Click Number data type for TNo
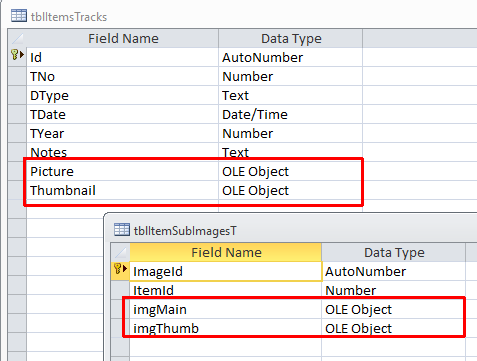Viewport: 477px width, 361px height. [x=291, y=76]
